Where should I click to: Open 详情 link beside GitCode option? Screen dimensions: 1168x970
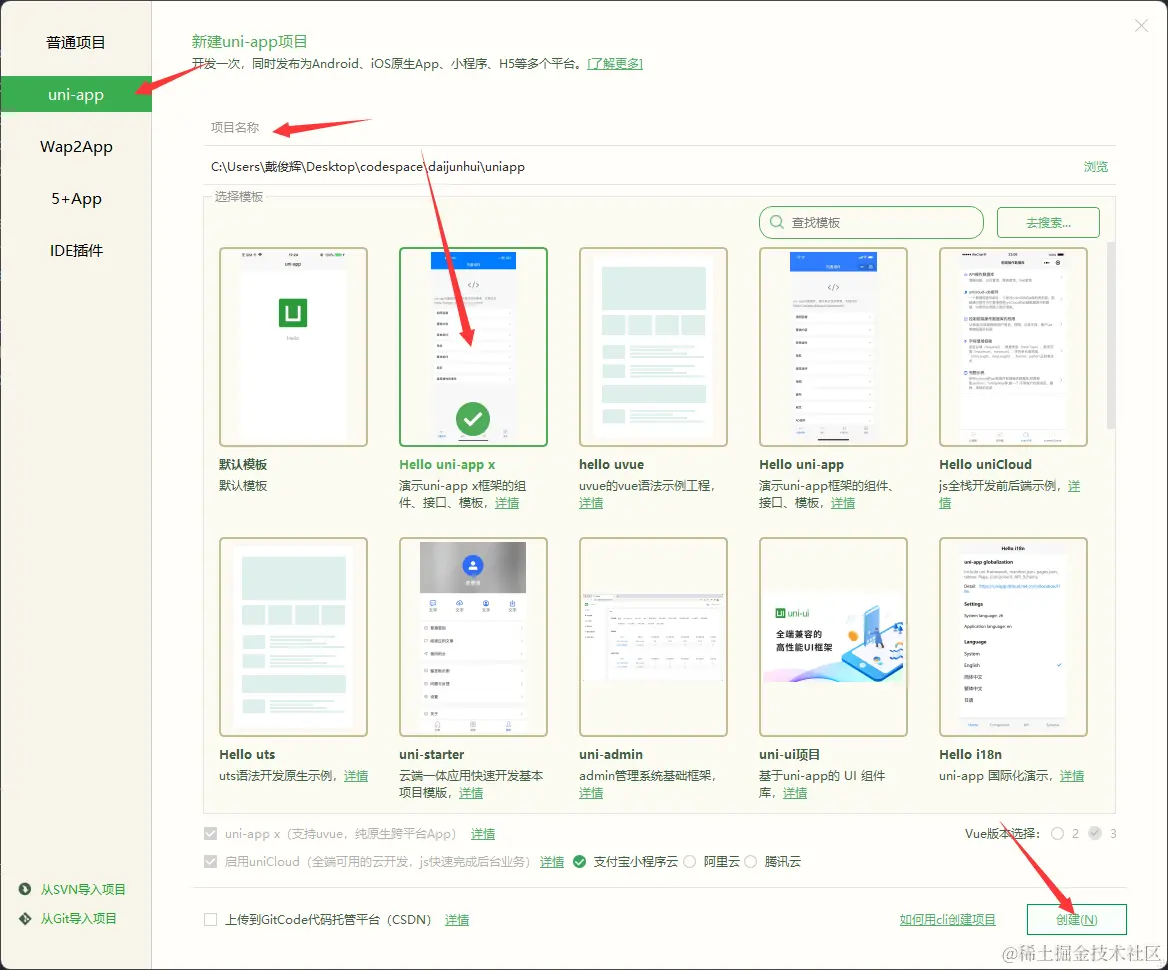[x=457, y=920]
